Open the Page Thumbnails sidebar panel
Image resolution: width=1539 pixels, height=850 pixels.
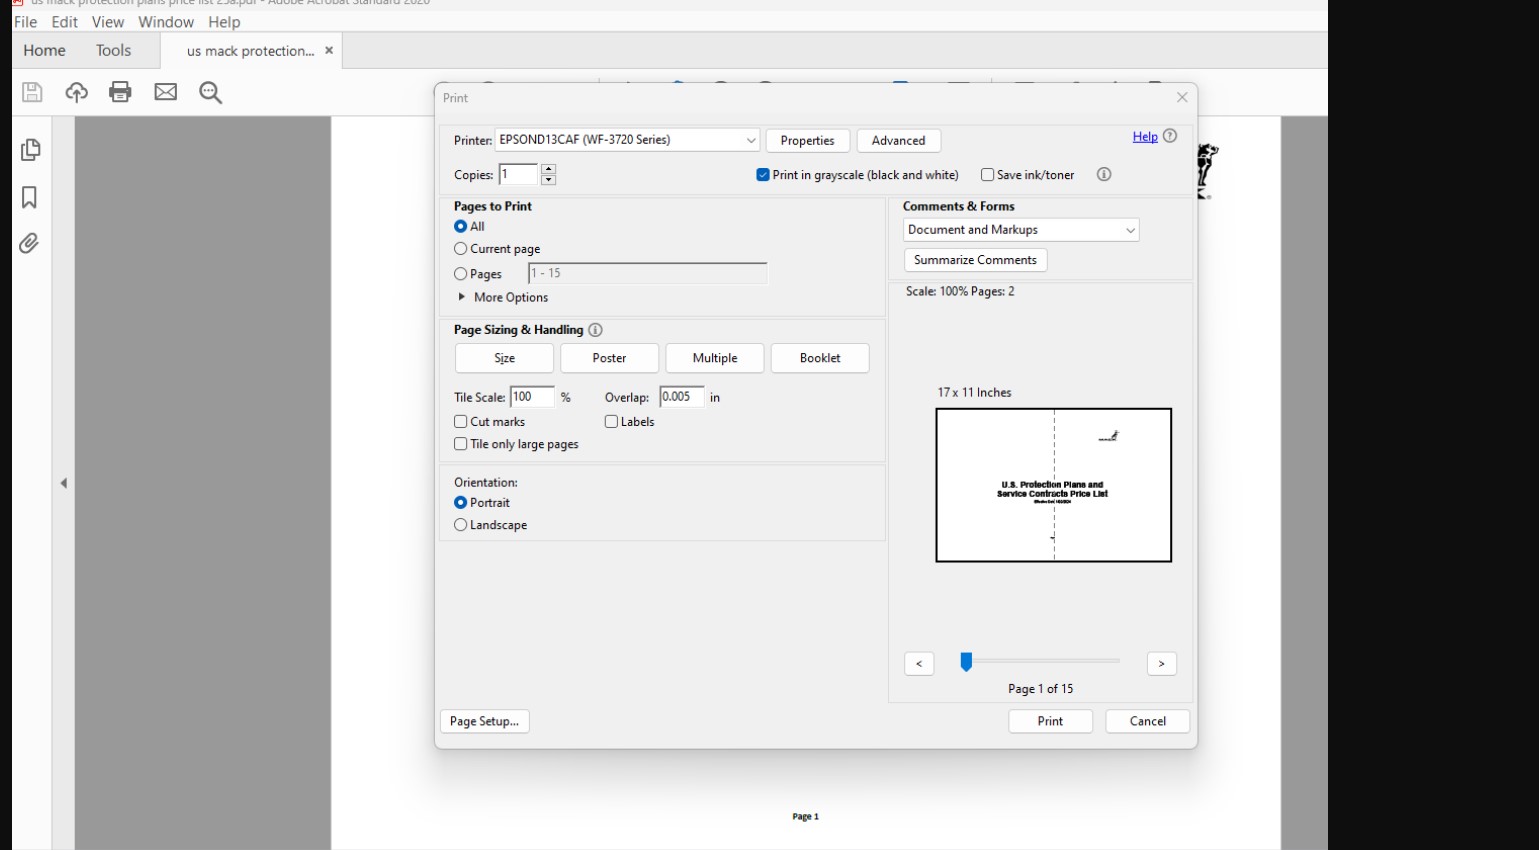(x=31, y=151)
